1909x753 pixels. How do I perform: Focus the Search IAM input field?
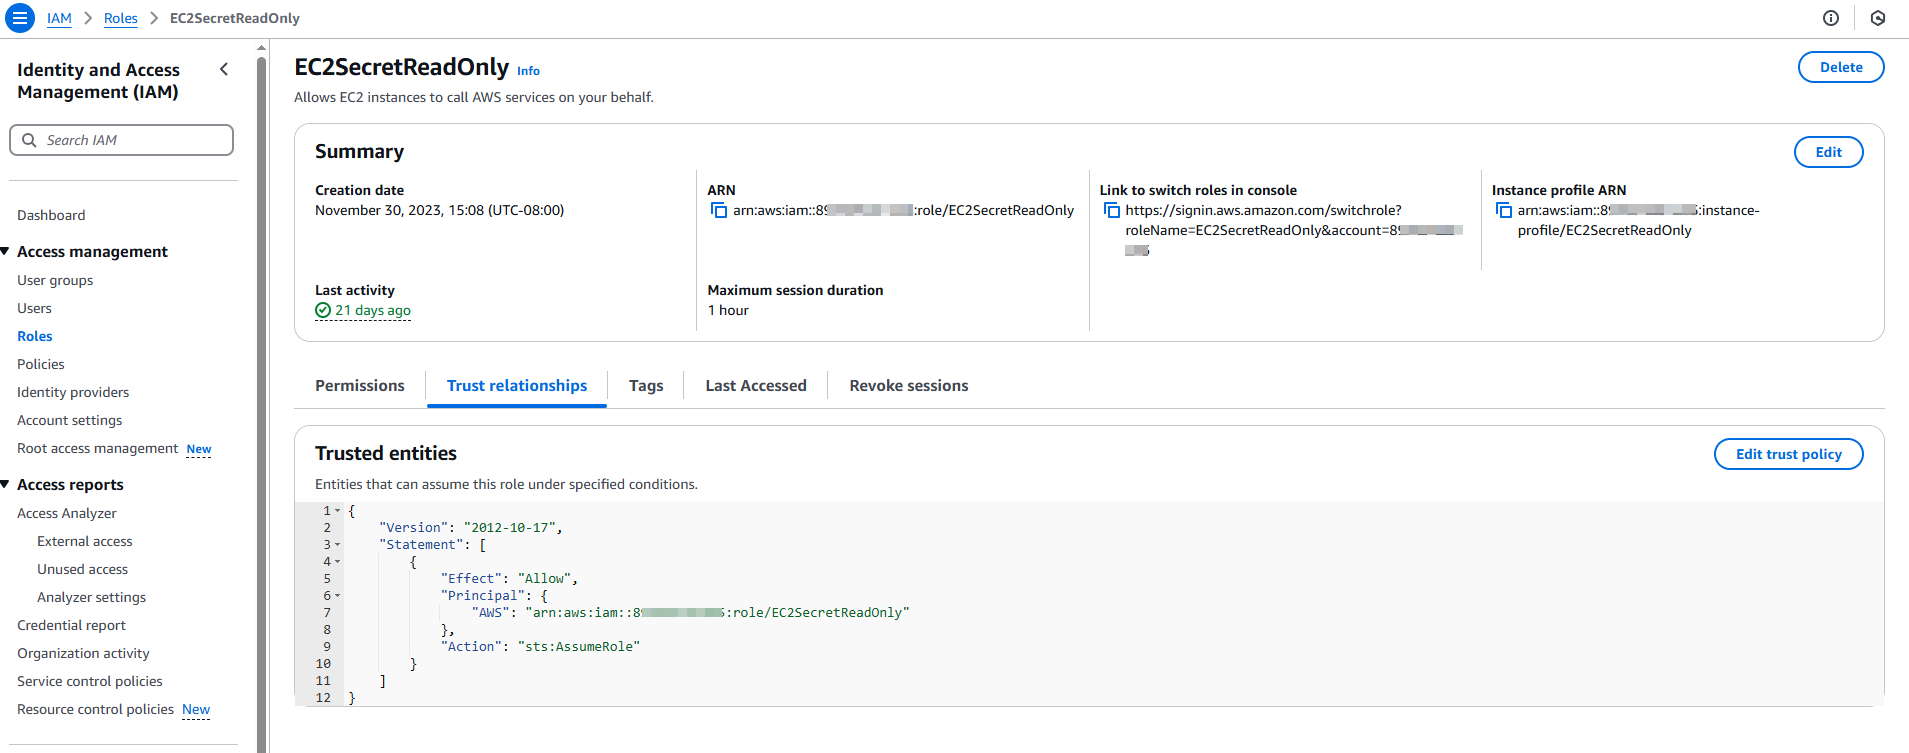coord(121,140)
